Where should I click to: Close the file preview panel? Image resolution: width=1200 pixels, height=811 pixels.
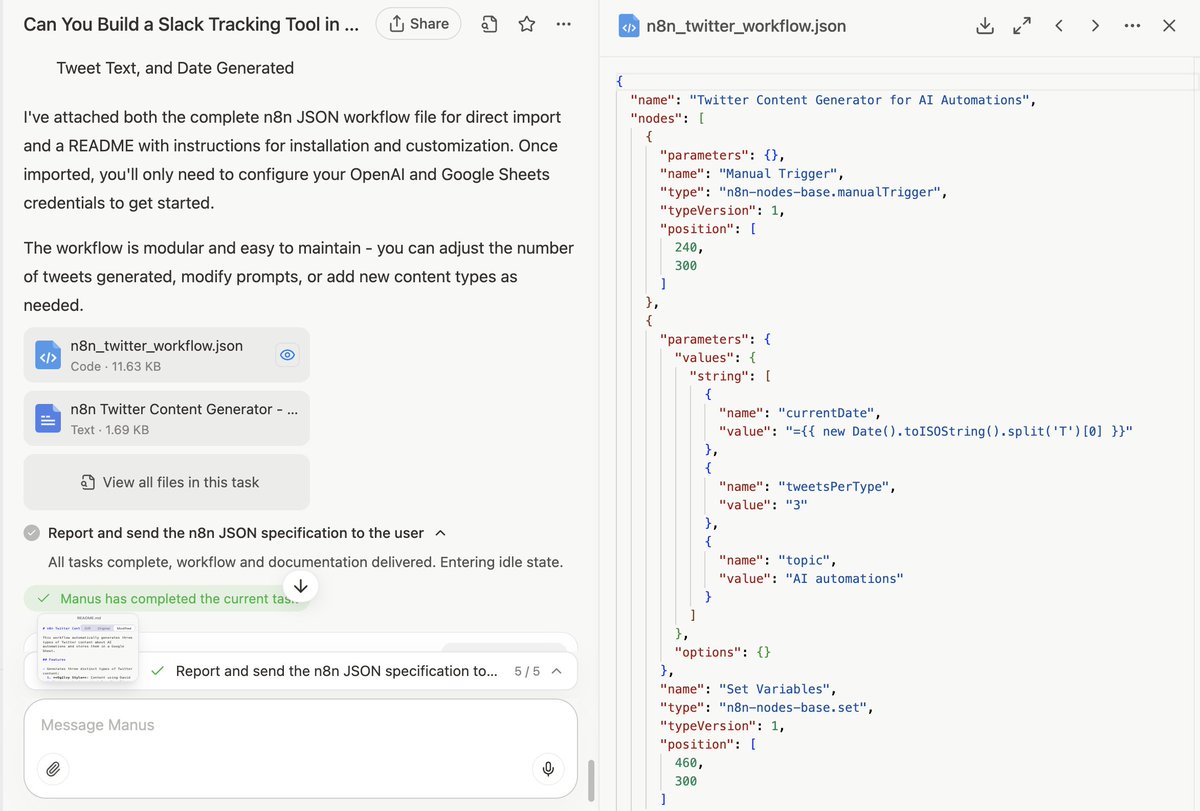point(1169,26)
